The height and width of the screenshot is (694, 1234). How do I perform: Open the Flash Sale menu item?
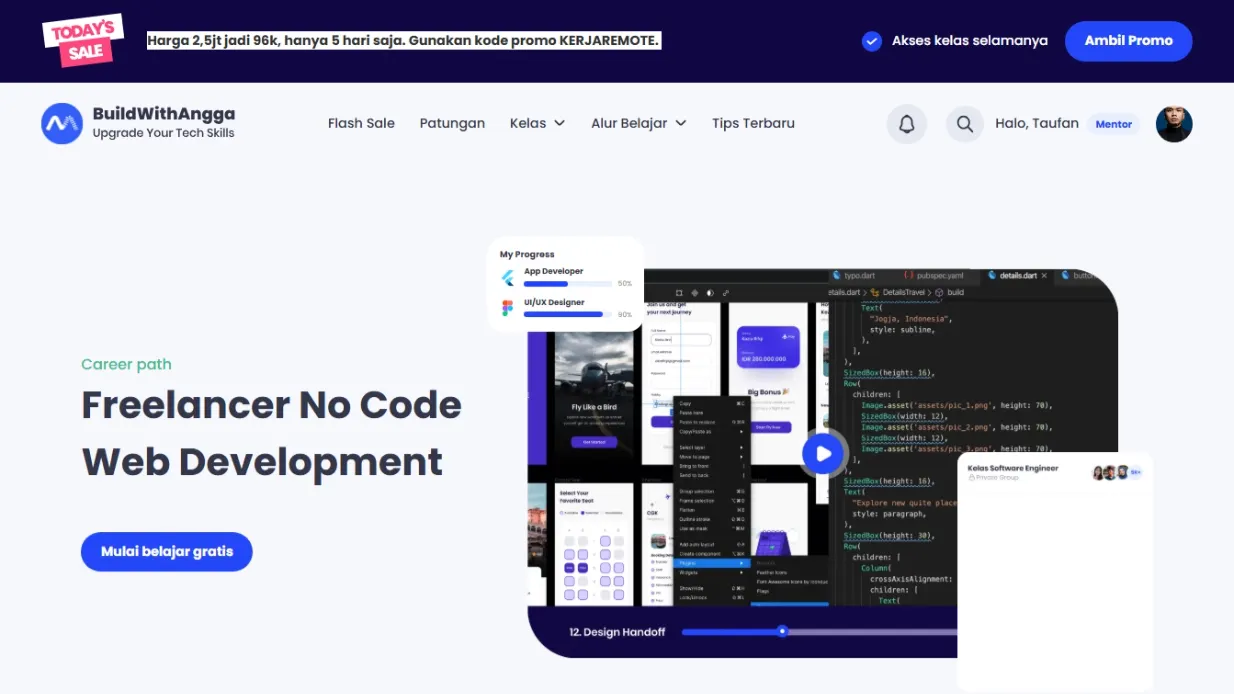pos(361,123)
